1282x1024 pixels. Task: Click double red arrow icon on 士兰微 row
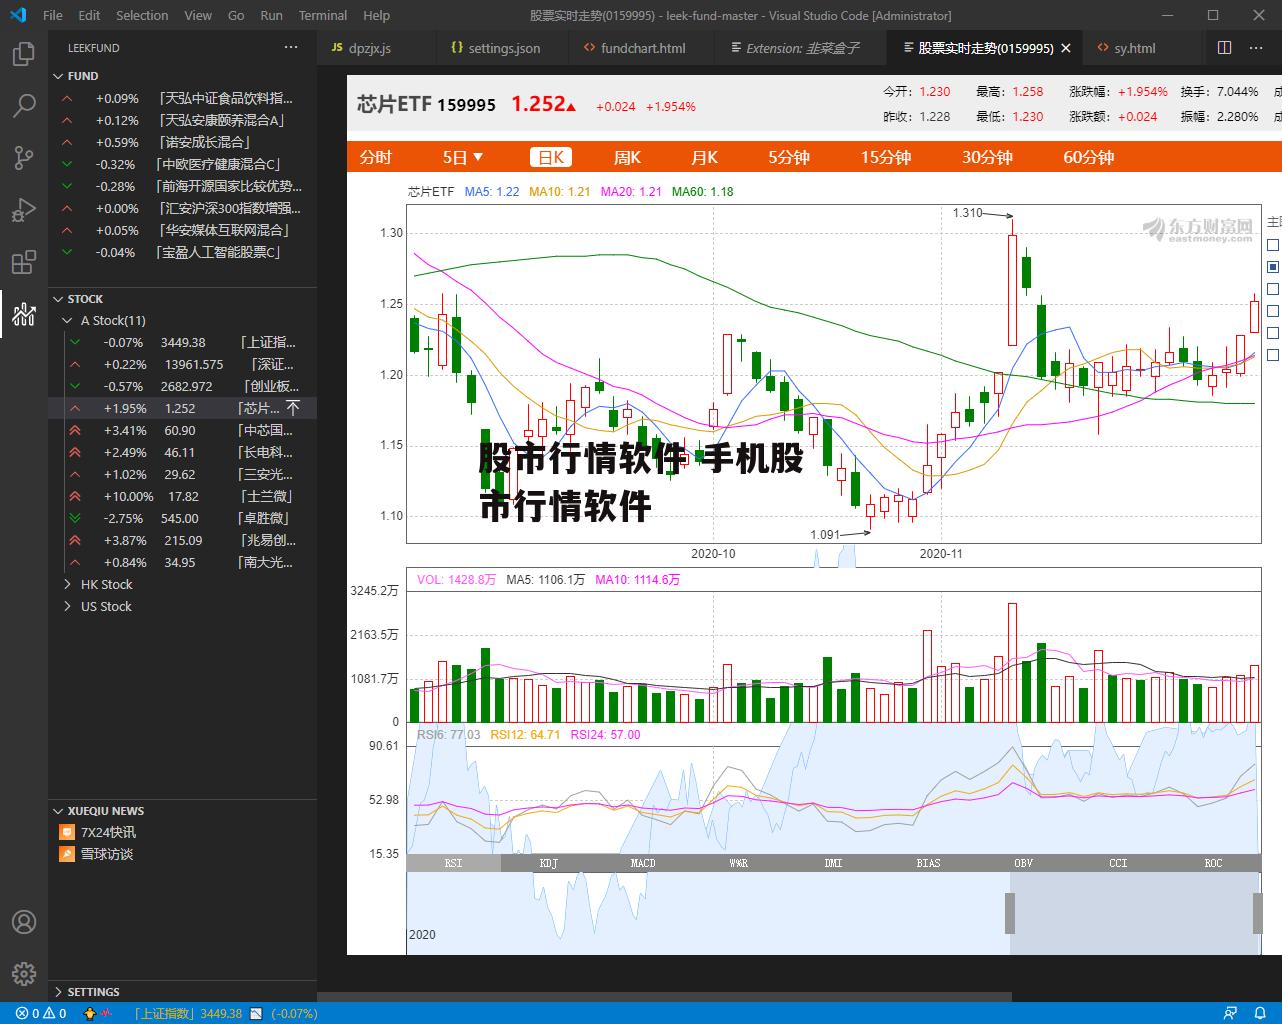74,496
